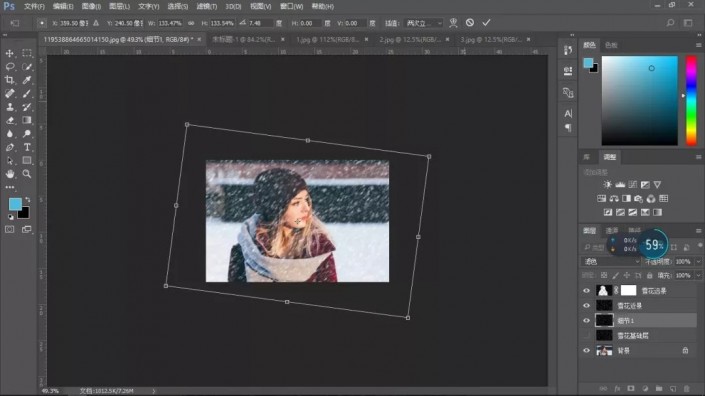The height and width of the screenshot is (396, 705).
Task: Select the 雪花远景 layer thumbnail with mask
Action: click(x=603, y=290)
